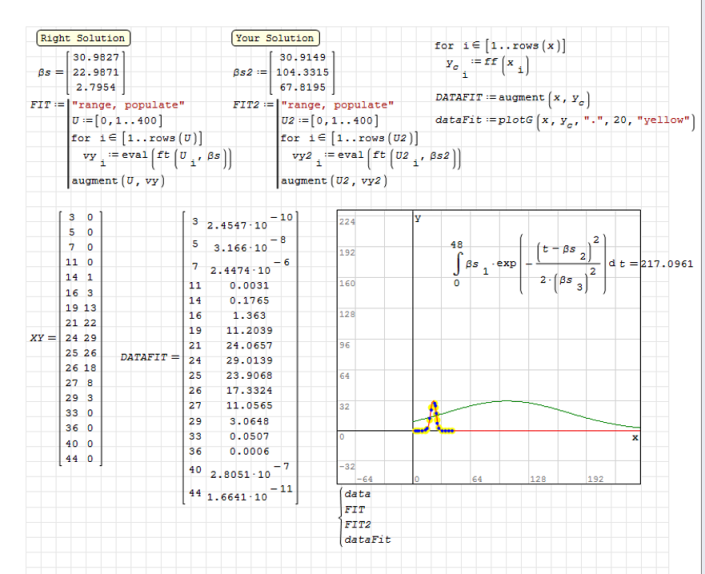Screen dimensions: 705x574
Task: Click the "FIT2" entry below the plot
Action: pos(358,524)
